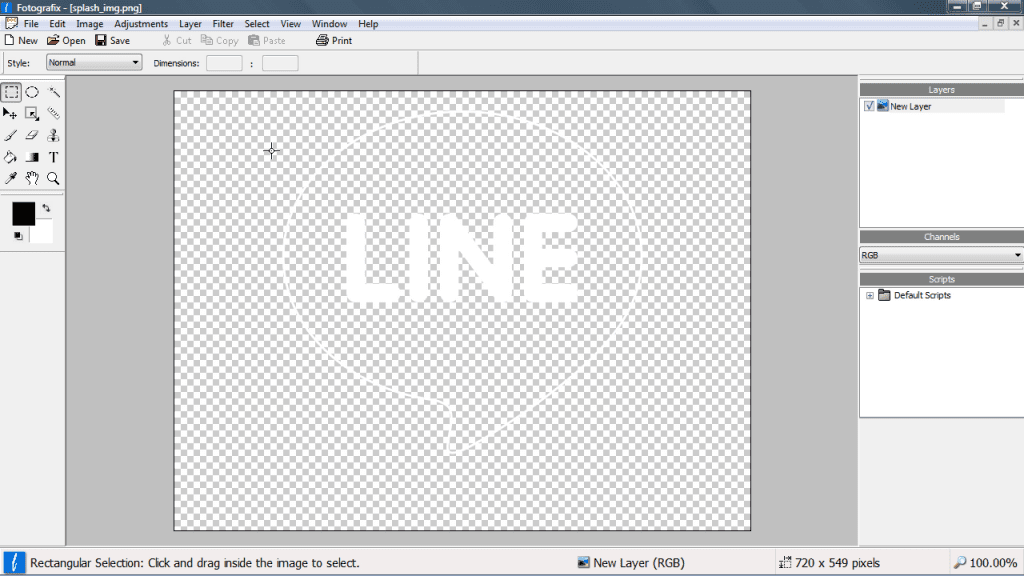Select the Elliptical Selection tool
Screen dimensions: 1024x576
coord(32,92)
